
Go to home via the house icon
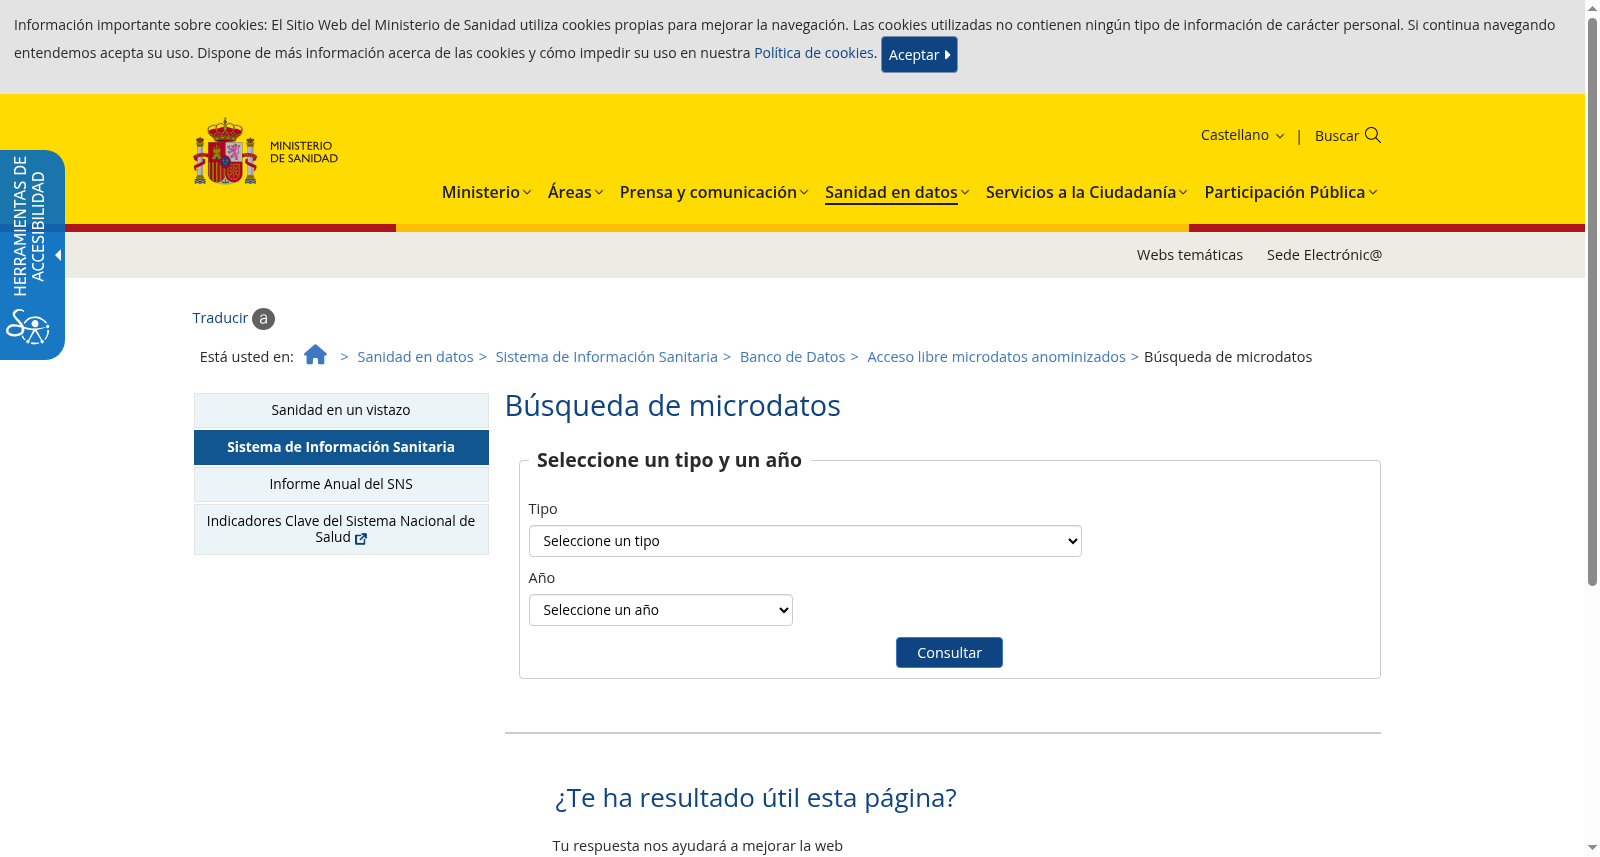(315, 355)
